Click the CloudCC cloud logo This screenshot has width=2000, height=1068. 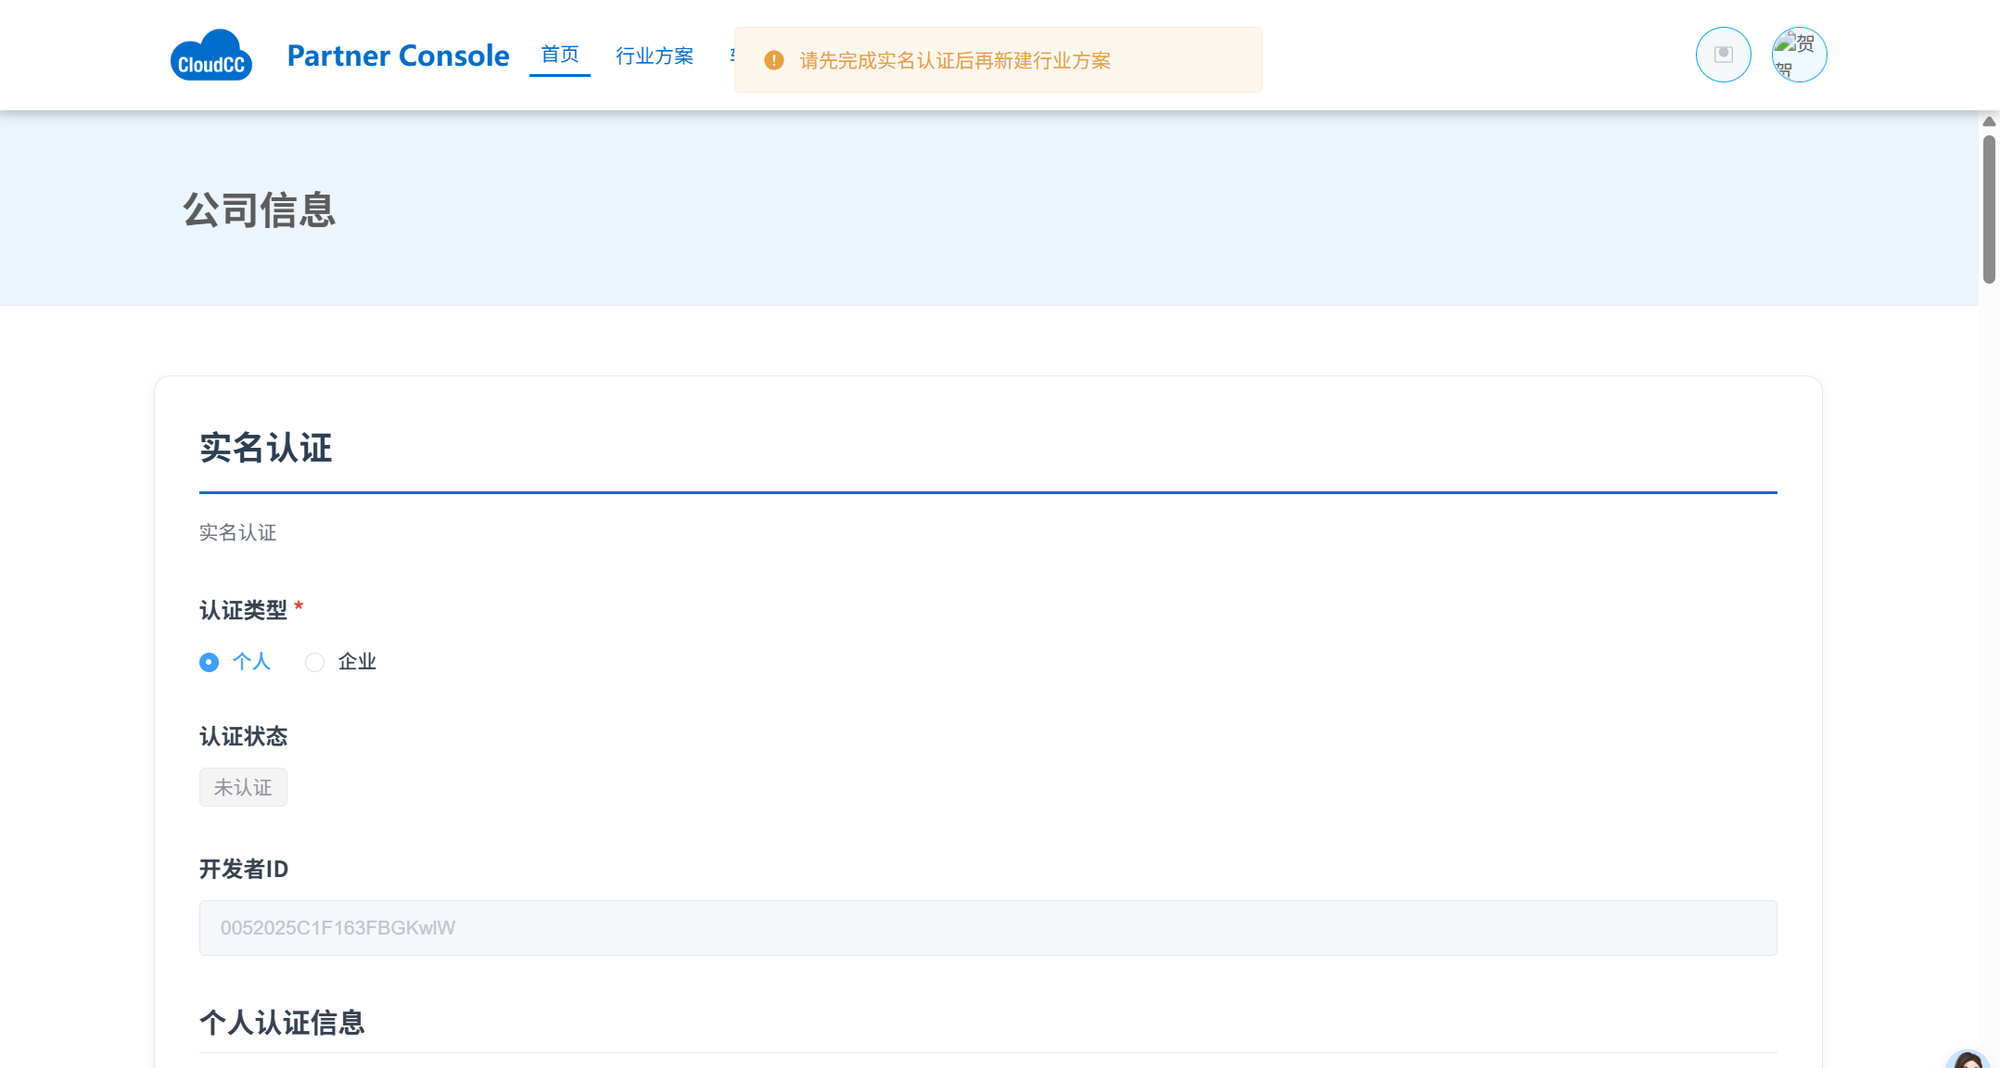pos(211,55)
